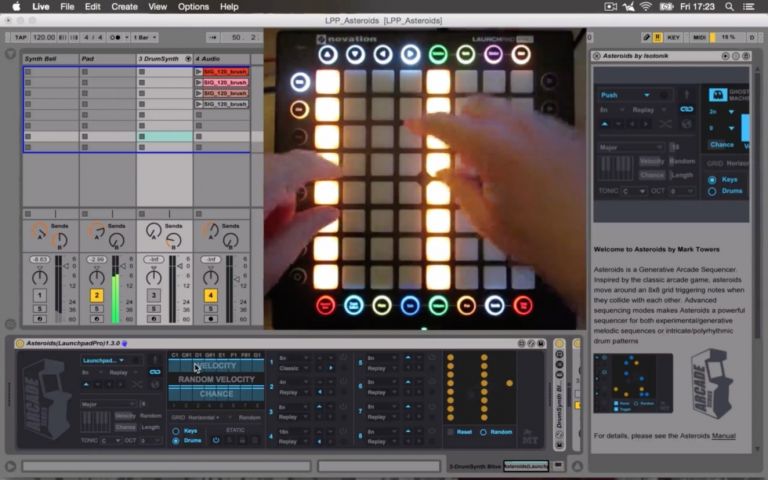Screen dimensions: 768x480
Task: Open Spotlight search in menu bar
Action: point(729,7)
